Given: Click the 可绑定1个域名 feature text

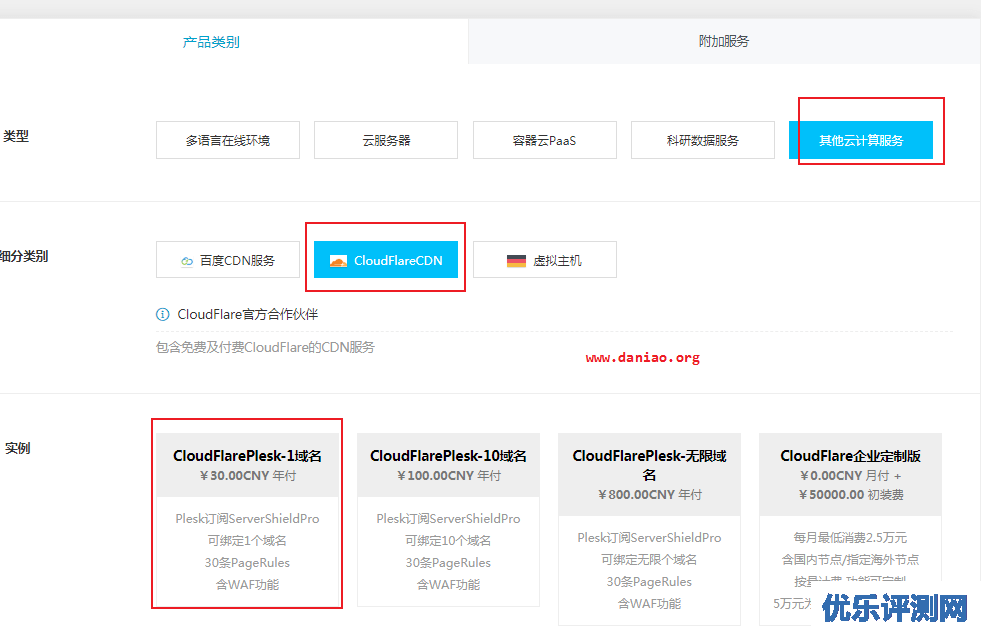Looking at the screenshot, I should tap(247, 541).
